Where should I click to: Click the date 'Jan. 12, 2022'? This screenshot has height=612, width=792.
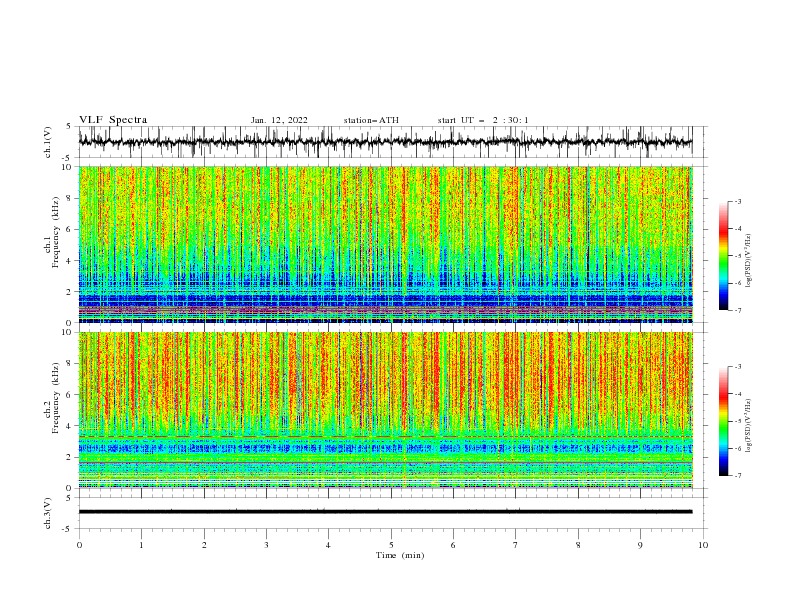coord(279,120)
